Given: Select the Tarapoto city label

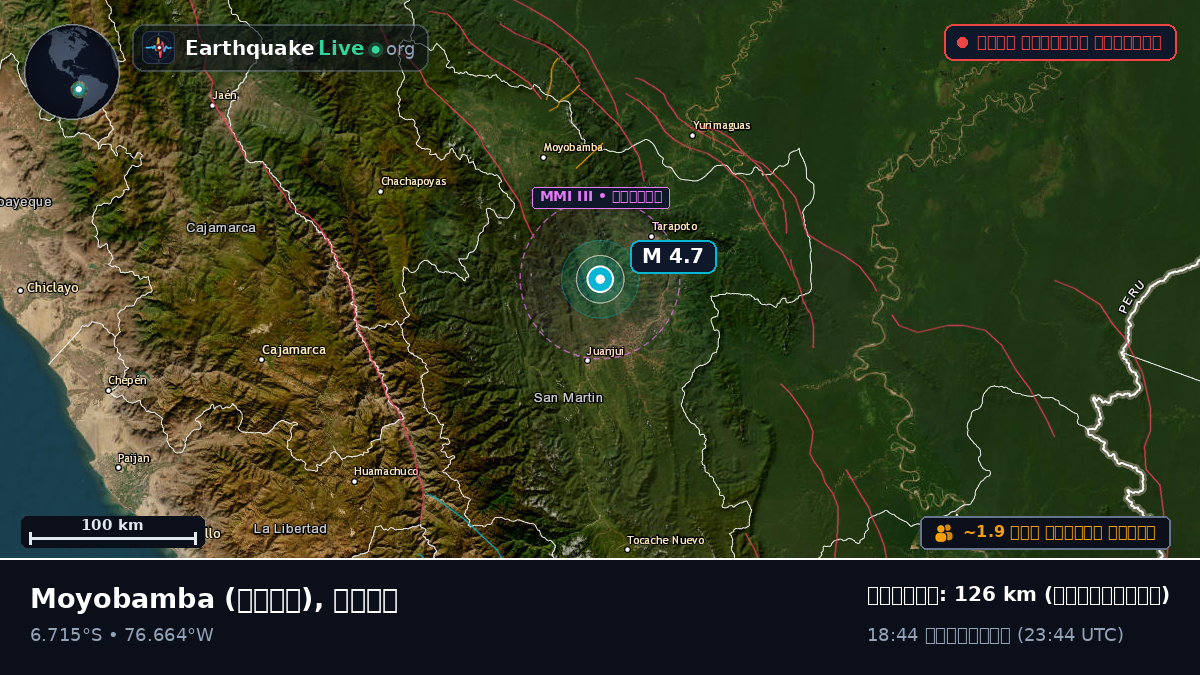Looking at the screenshot, I should (x=674, y=227).
